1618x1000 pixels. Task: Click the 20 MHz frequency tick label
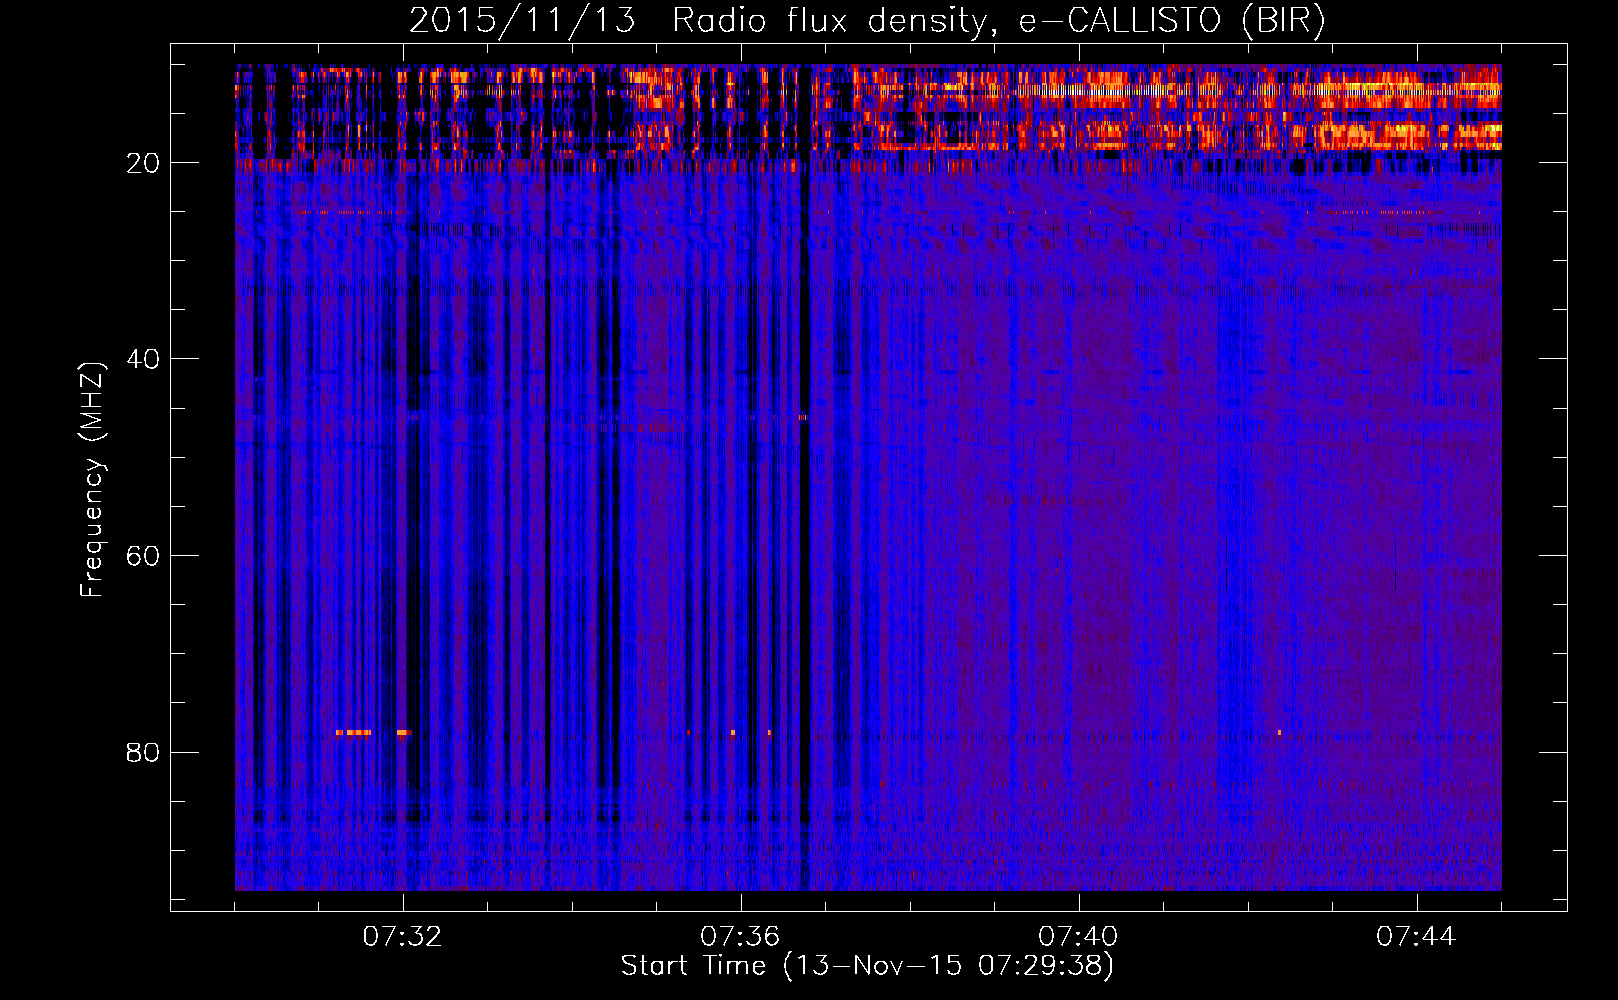pyautogui.click(x=144, y=163)
